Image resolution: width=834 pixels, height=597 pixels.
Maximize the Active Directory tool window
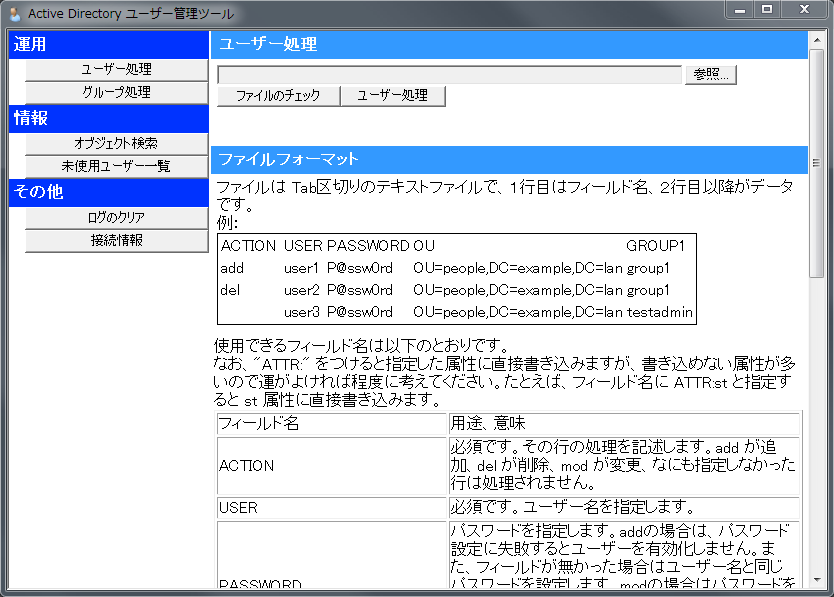click(767, 10)
